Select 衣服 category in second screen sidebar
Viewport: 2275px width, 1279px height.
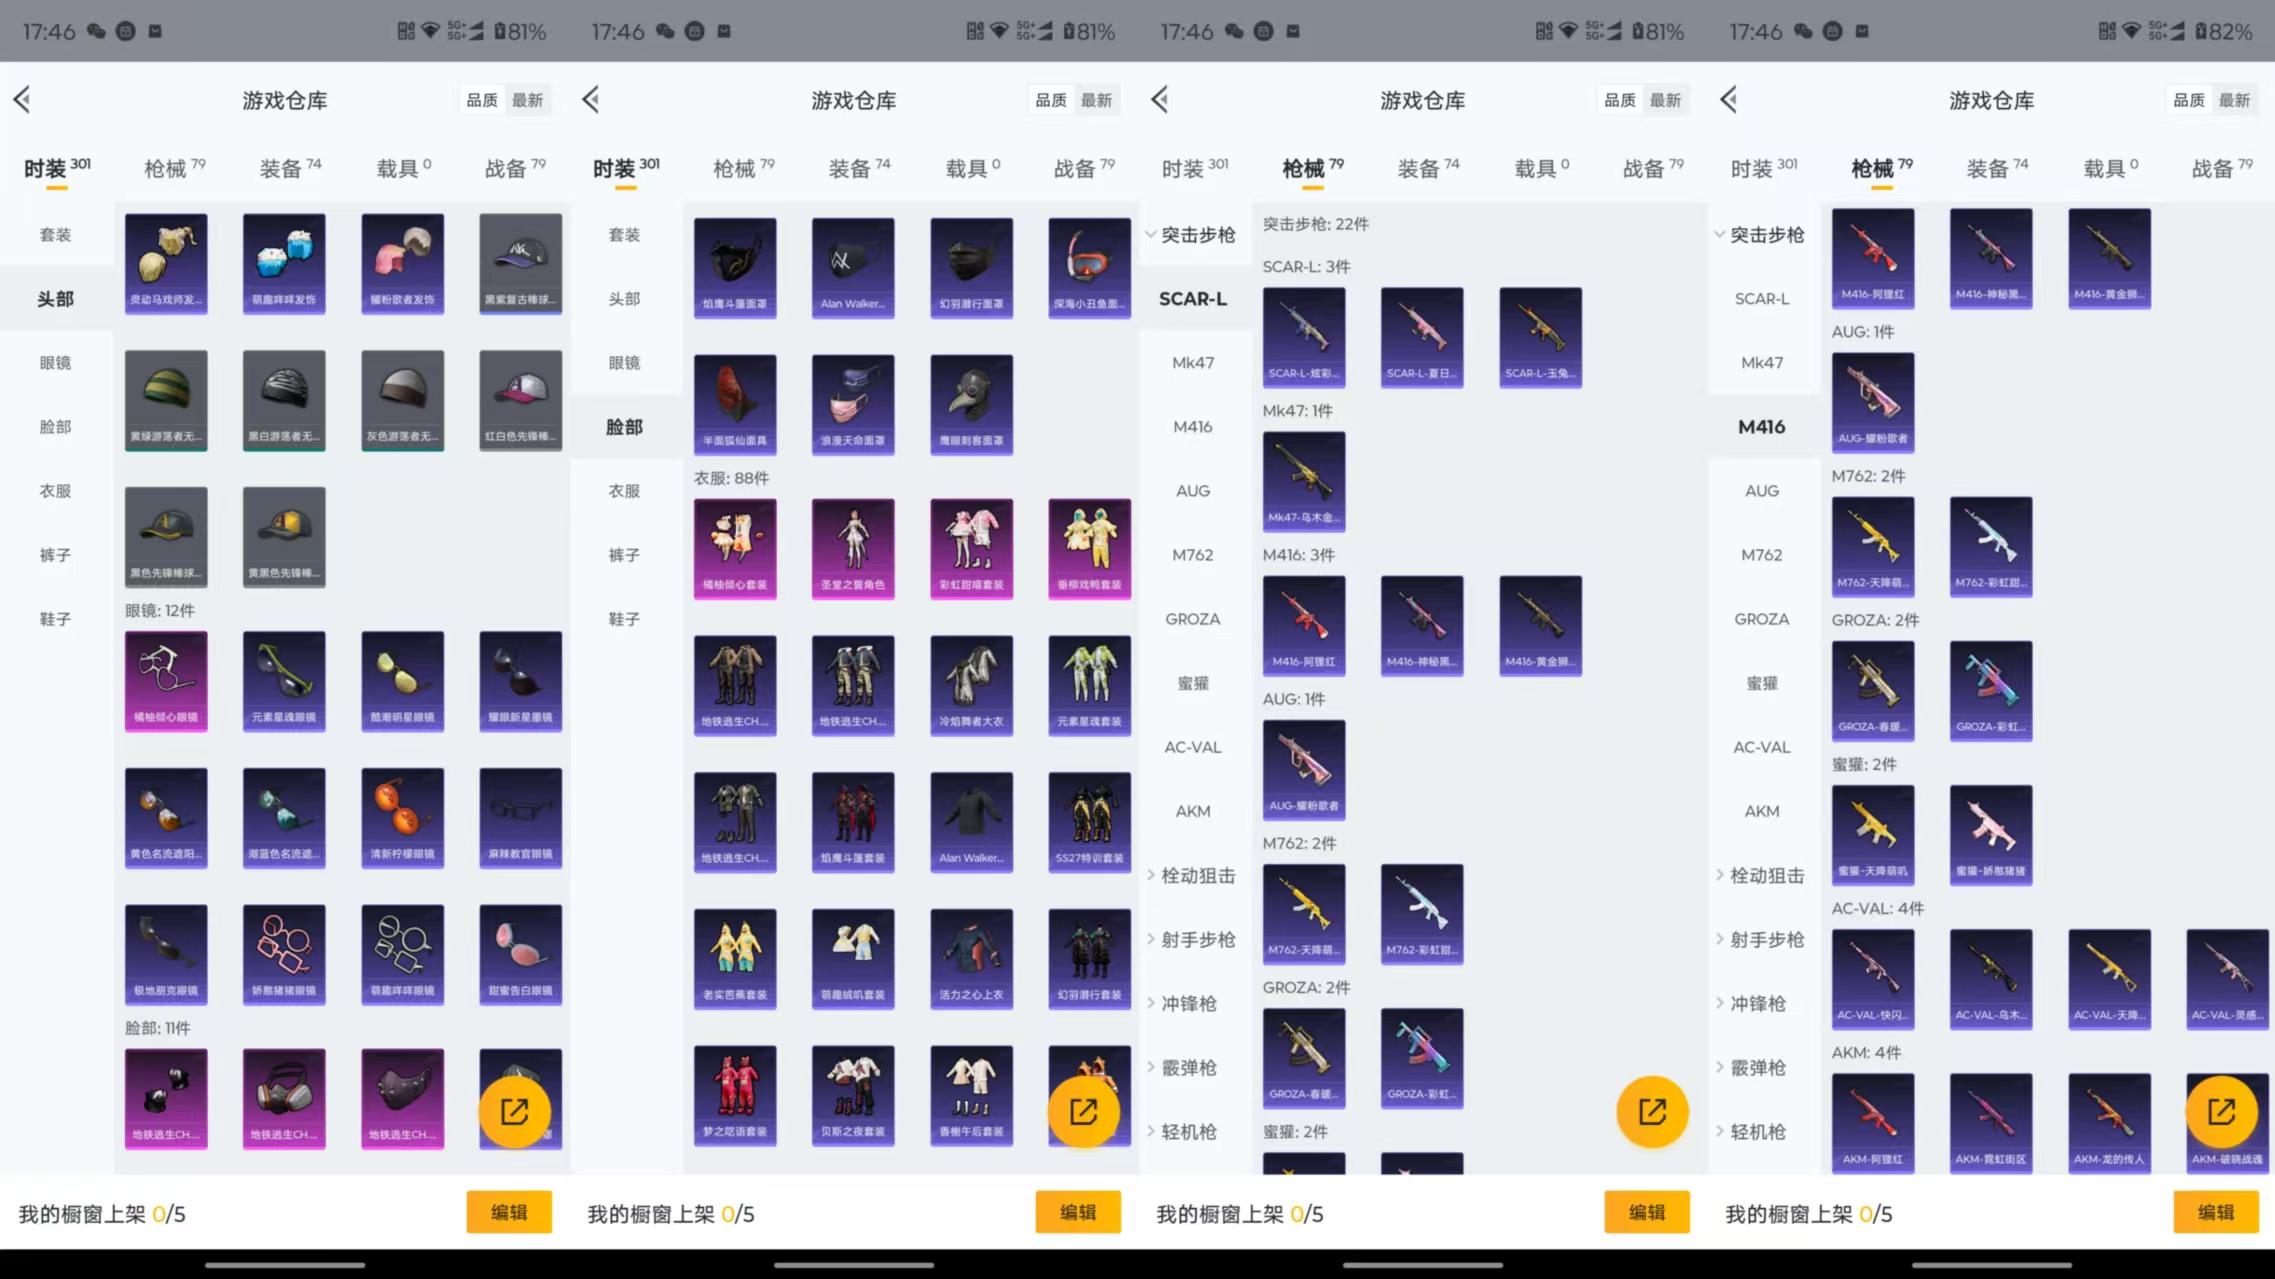(625, 491)
